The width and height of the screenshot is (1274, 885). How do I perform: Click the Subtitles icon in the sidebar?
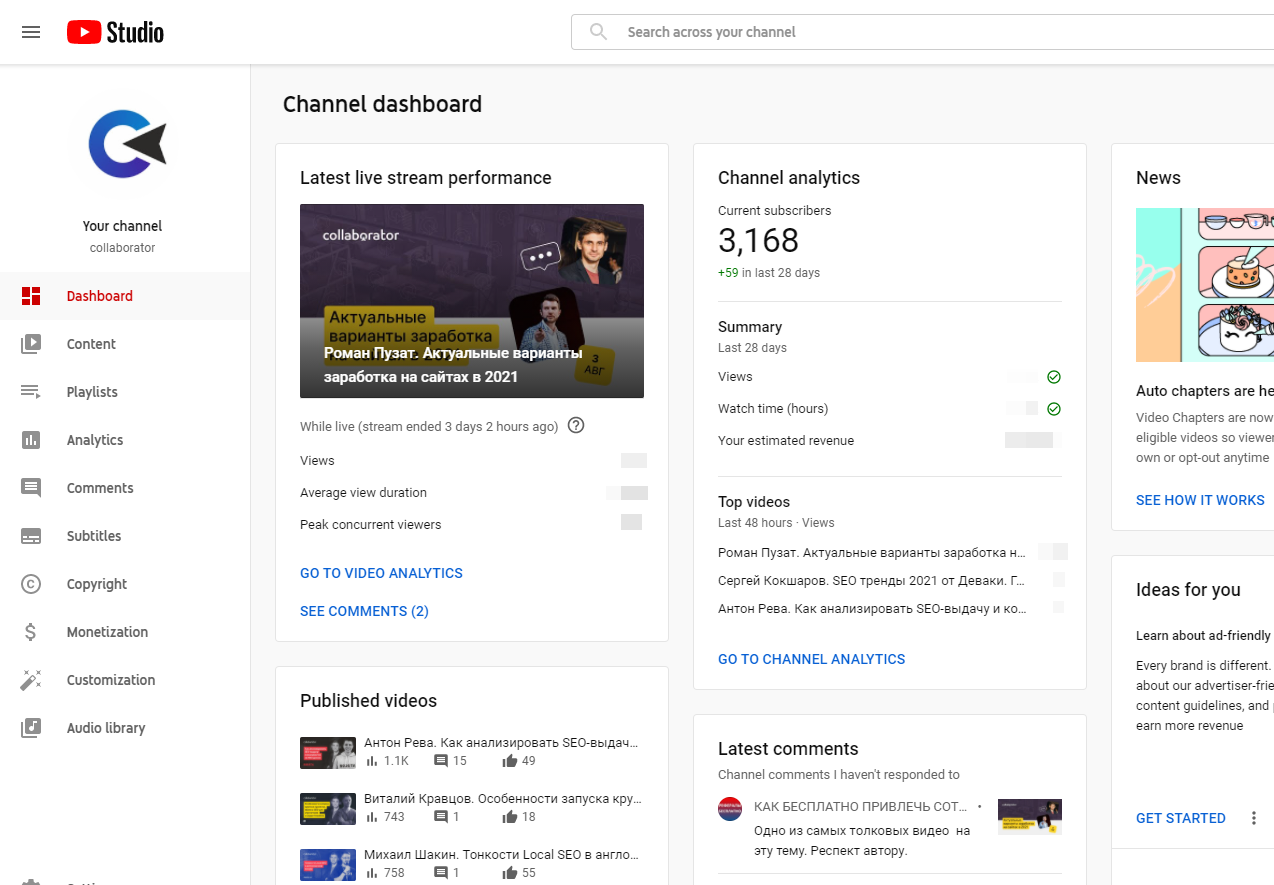pos(31,536)
